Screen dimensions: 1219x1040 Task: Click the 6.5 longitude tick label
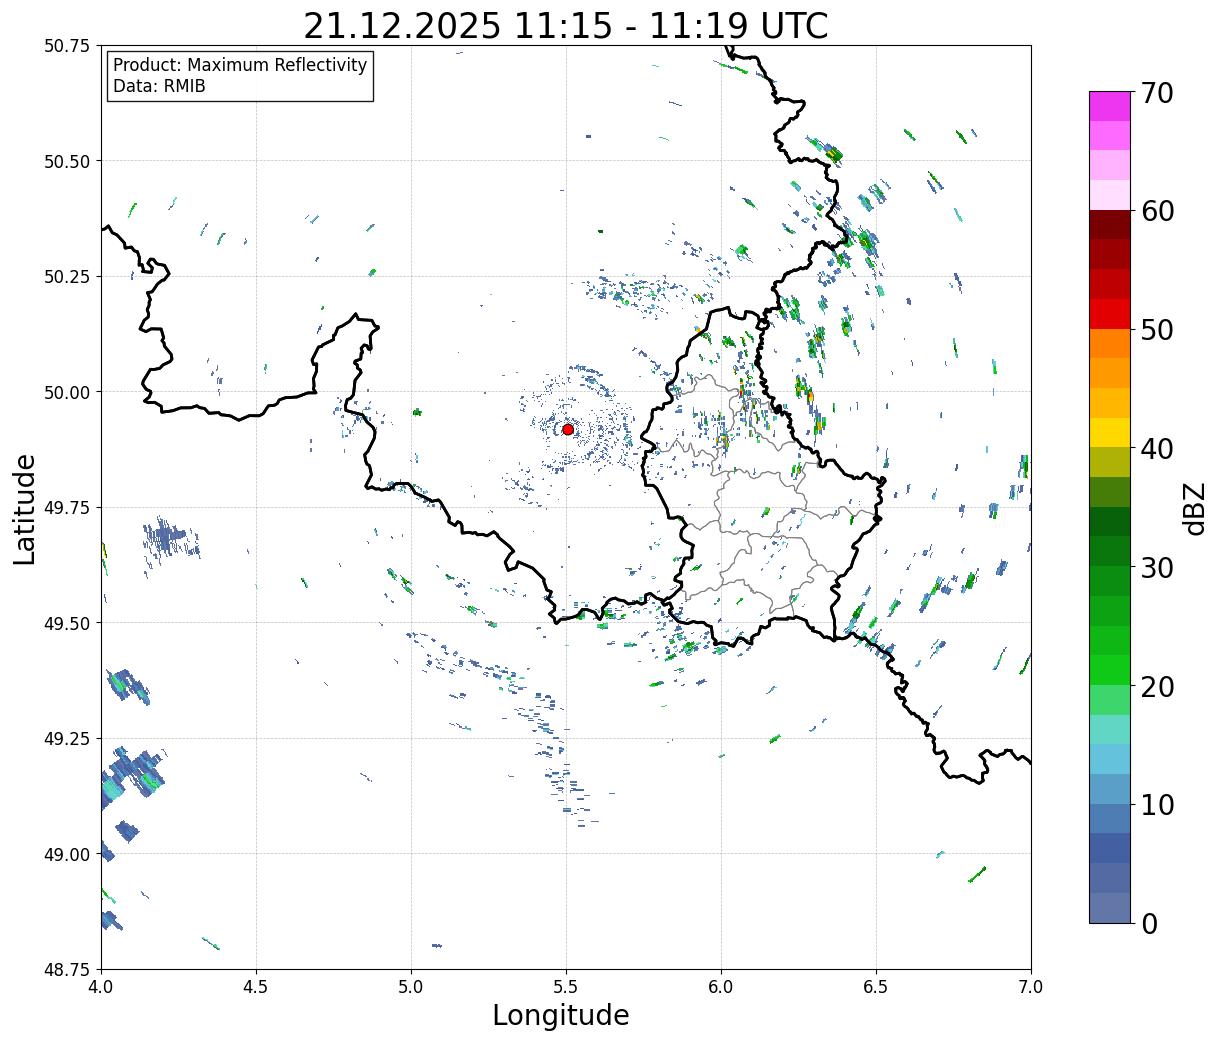coord(876,986)
